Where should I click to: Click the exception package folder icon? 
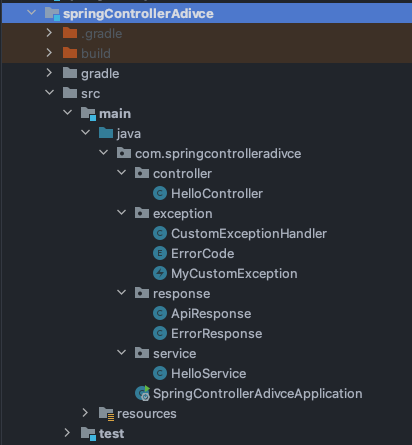tap(142, 213)
